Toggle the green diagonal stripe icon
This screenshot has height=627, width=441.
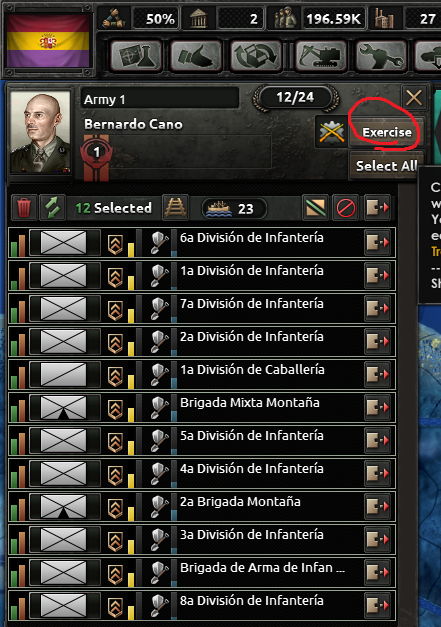tap(315, 208)
